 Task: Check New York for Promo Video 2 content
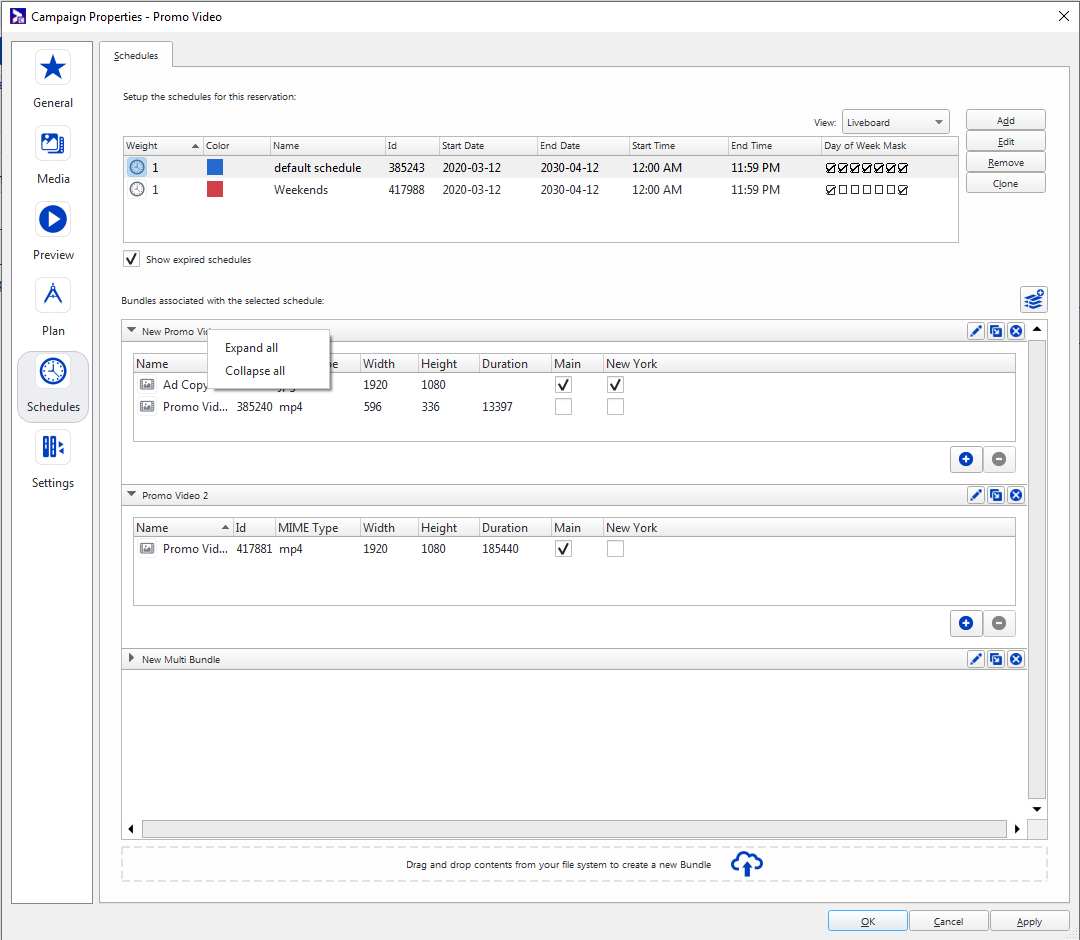[x=615, y=549]
